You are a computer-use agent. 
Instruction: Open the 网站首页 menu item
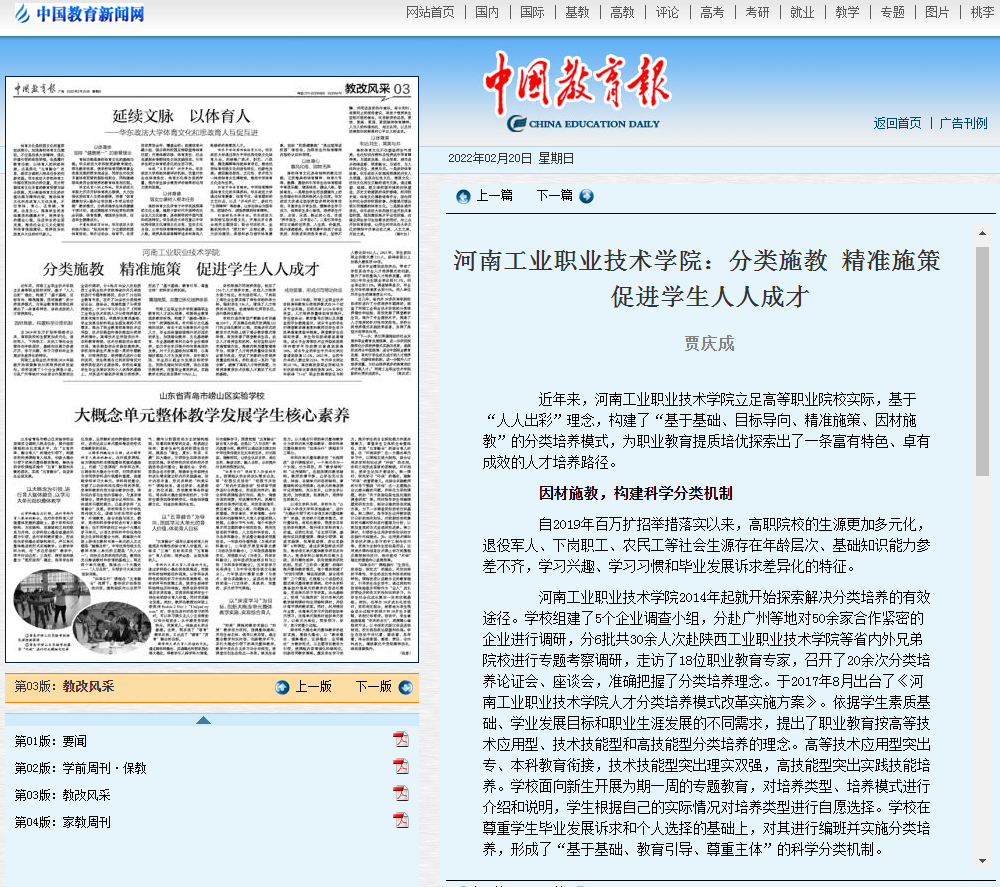[430, 12]
